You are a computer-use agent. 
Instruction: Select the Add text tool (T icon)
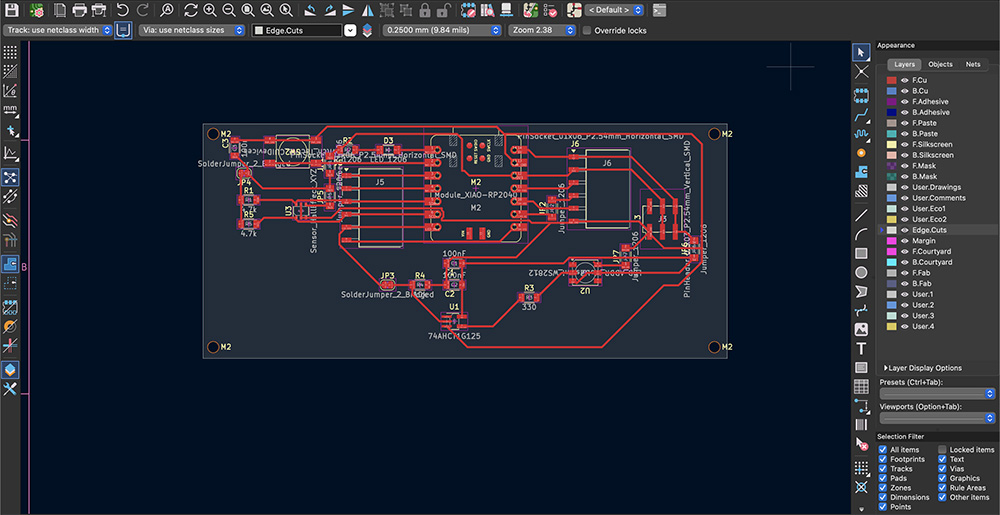pyautogui.click(x=861, y=349)
